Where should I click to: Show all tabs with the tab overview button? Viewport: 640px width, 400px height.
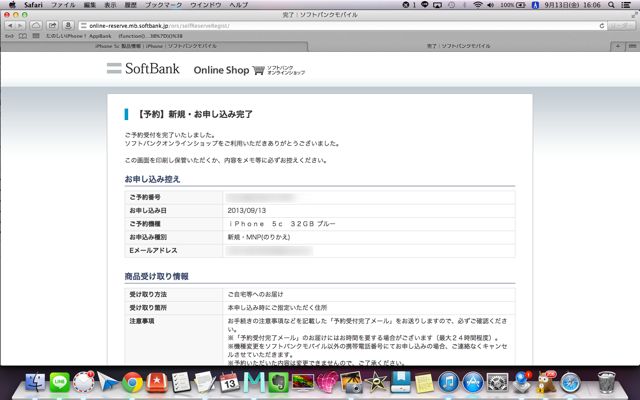tap(632, 46)
